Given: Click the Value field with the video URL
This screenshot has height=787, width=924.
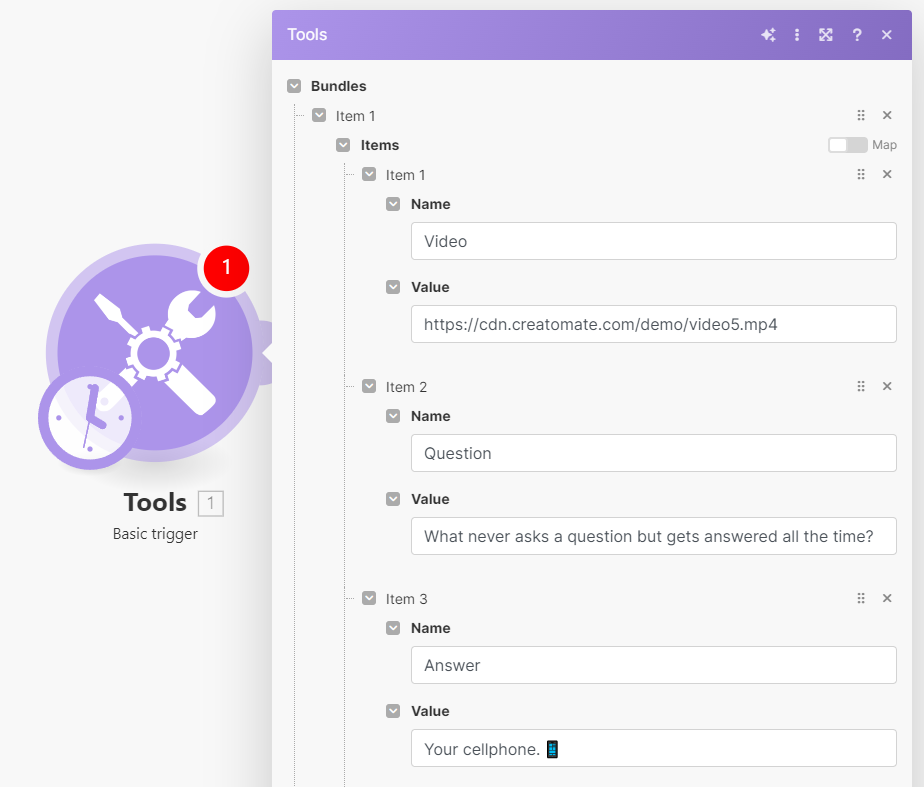Looking at the screenshot, I should (653, 324).
